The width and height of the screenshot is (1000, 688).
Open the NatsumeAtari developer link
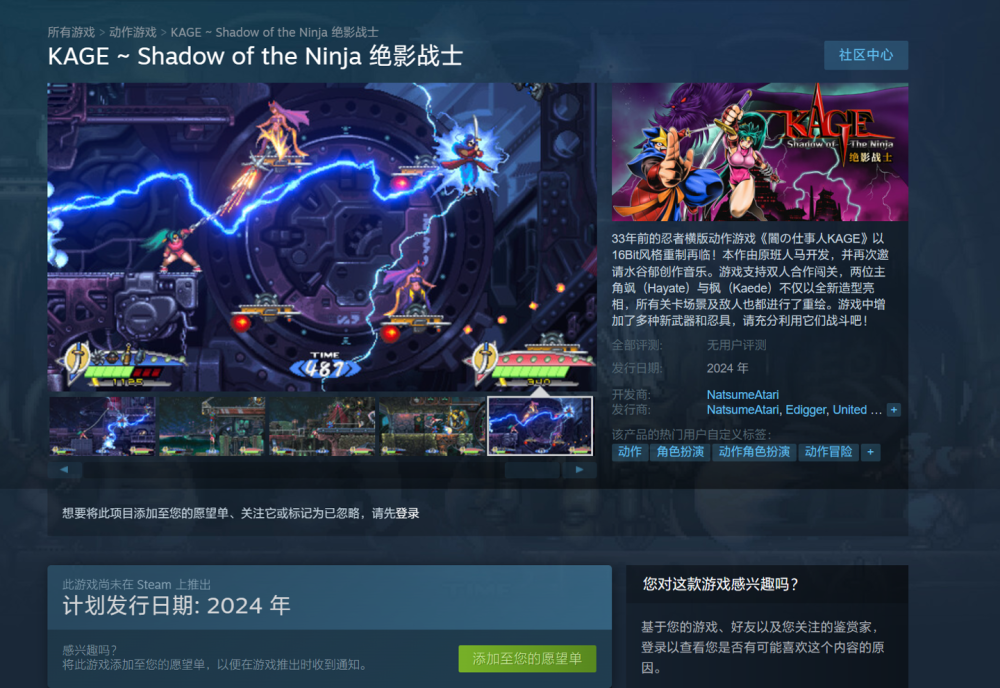[742, 395]
